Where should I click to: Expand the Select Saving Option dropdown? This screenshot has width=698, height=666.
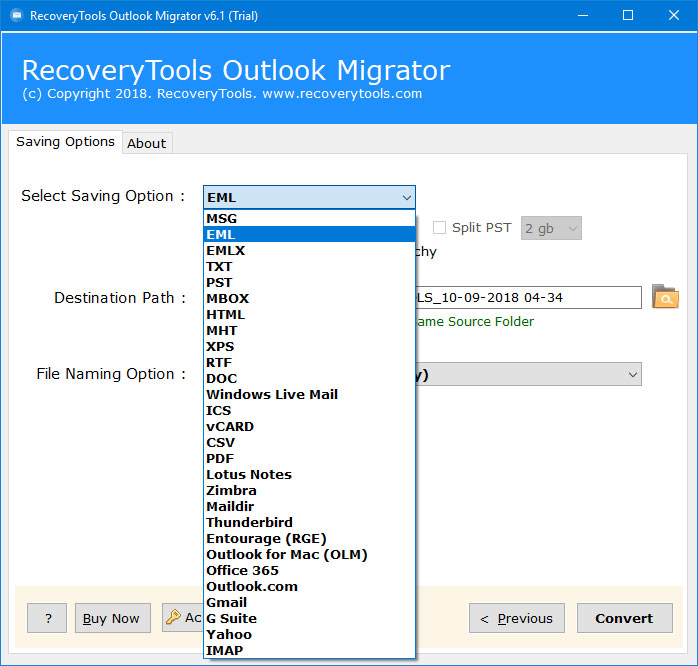tap(309, 197)
